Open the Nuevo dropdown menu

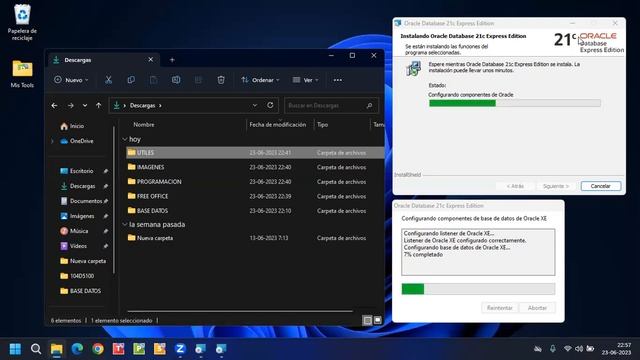[x=71, y=80]
